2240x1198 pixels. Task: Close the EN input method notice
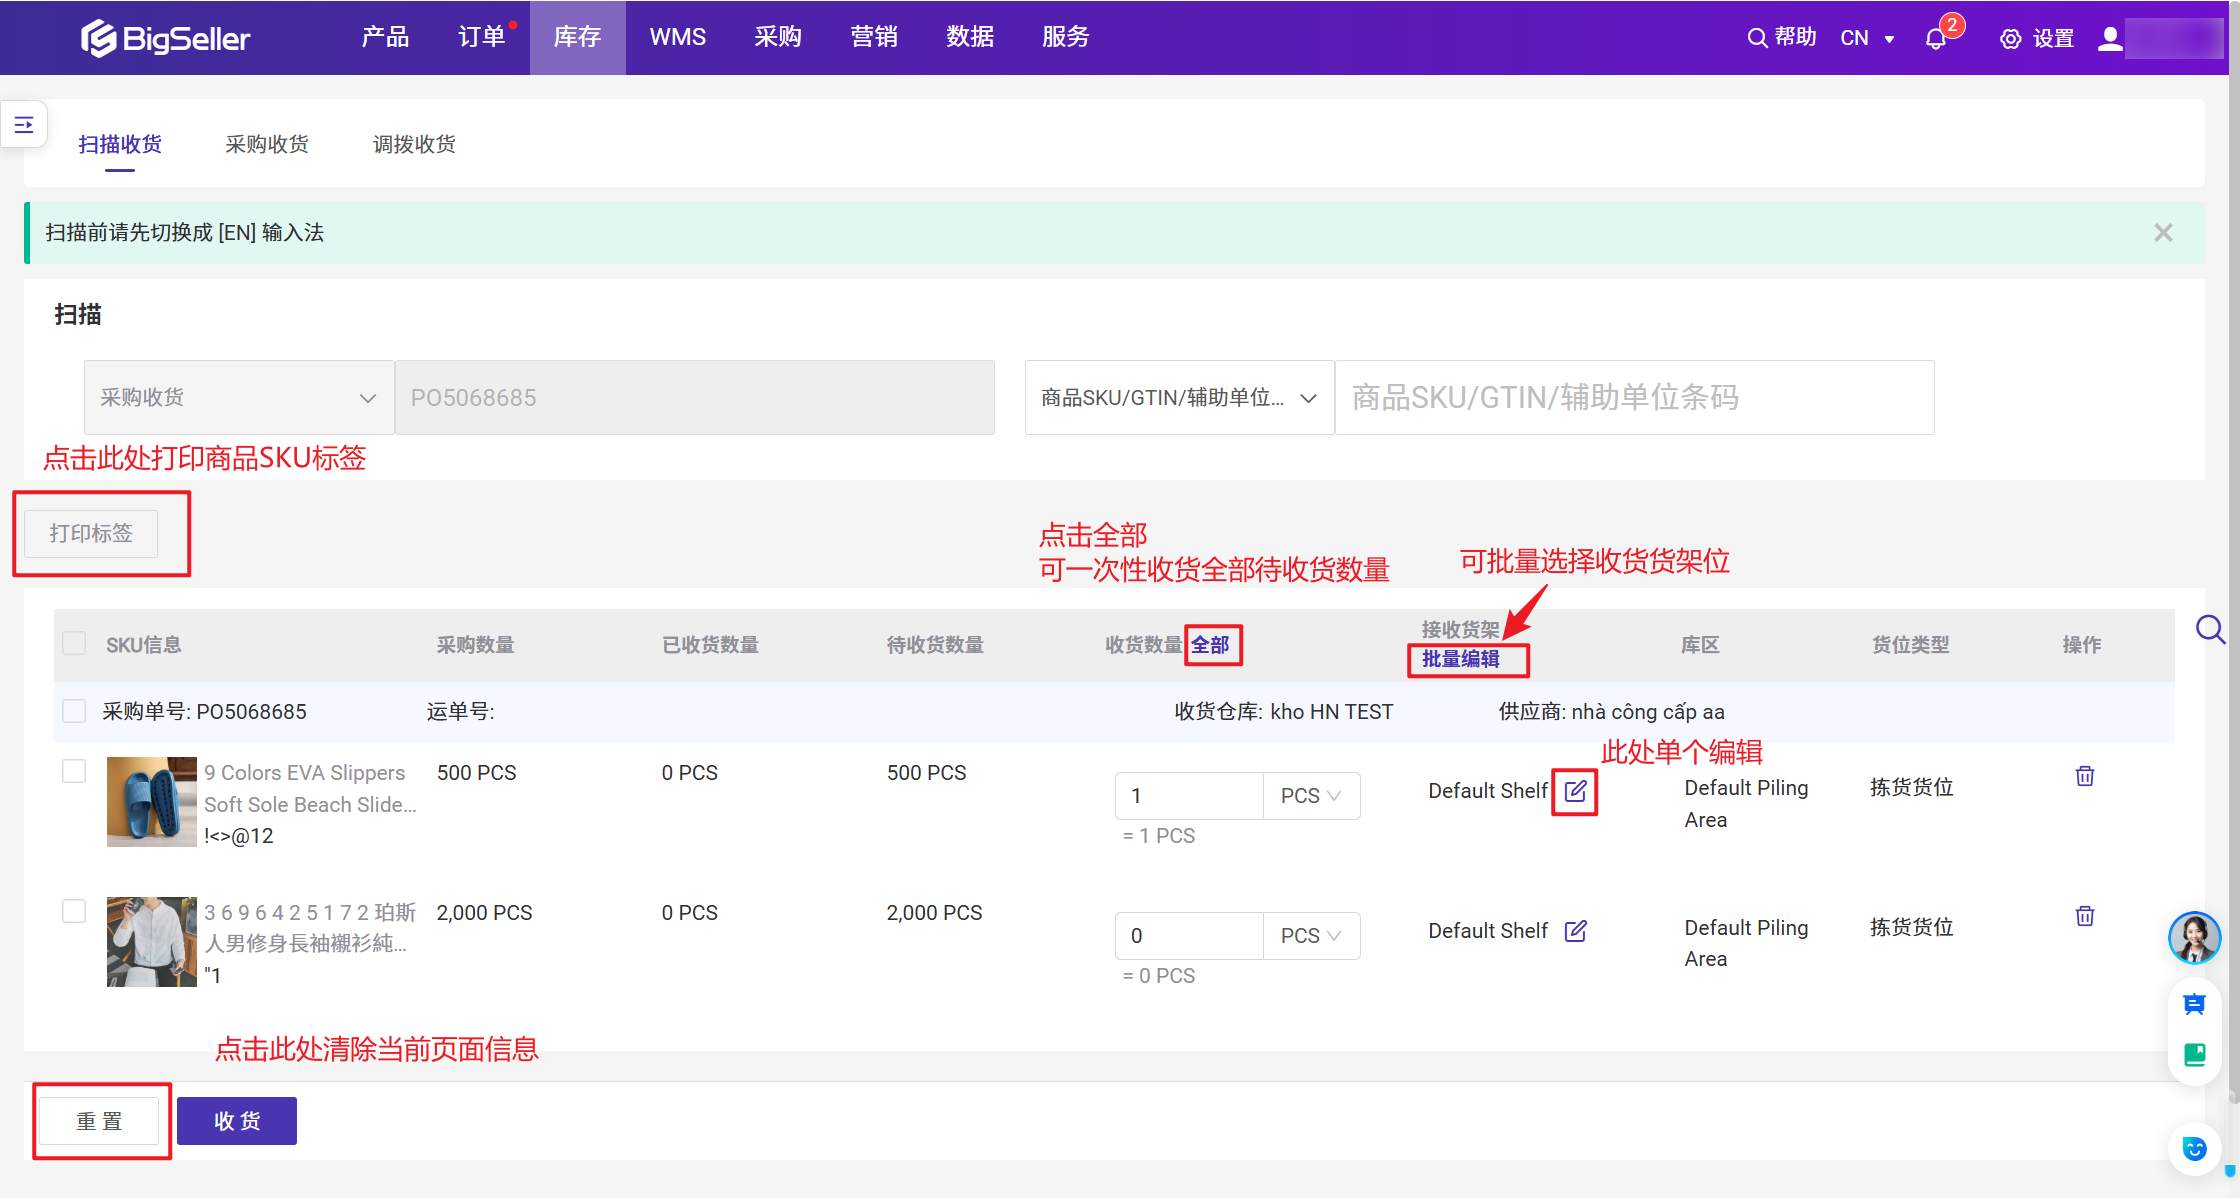tap(2163, 233)
